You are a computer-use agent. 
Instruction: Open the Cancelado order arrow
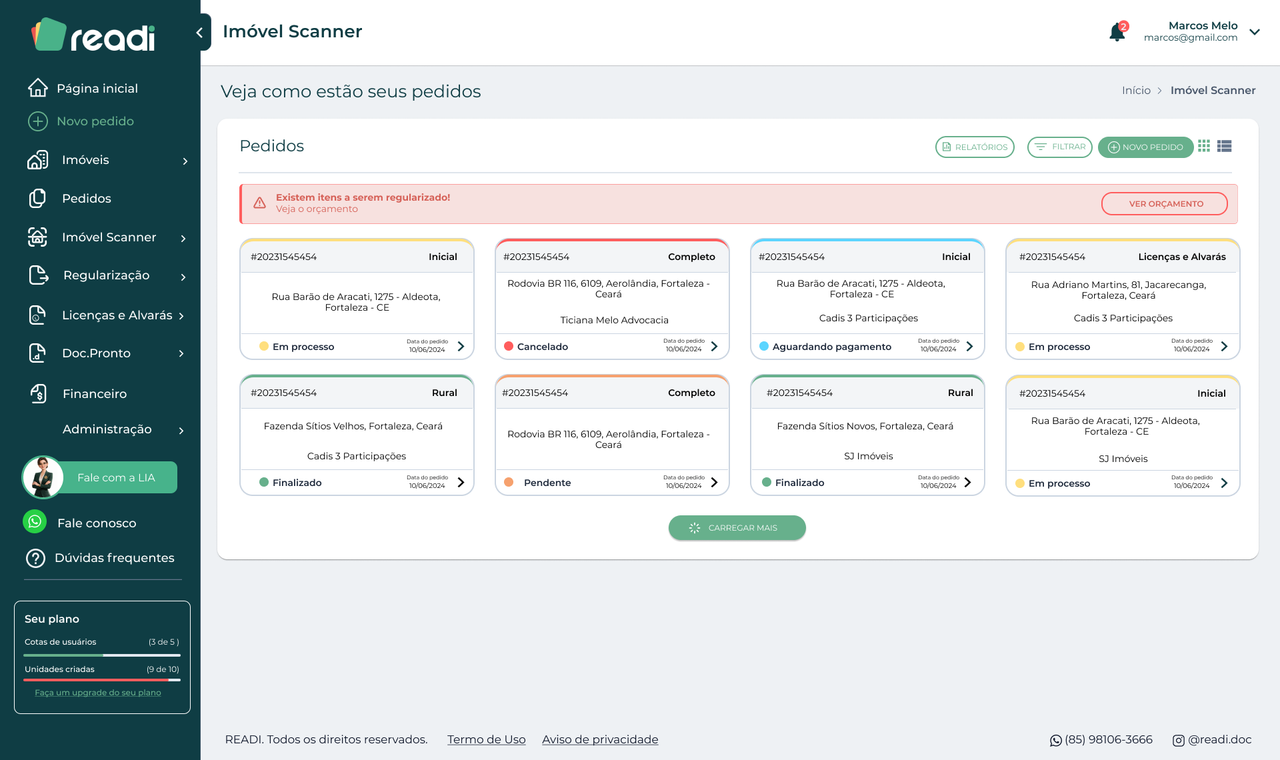tap(714, 347)
